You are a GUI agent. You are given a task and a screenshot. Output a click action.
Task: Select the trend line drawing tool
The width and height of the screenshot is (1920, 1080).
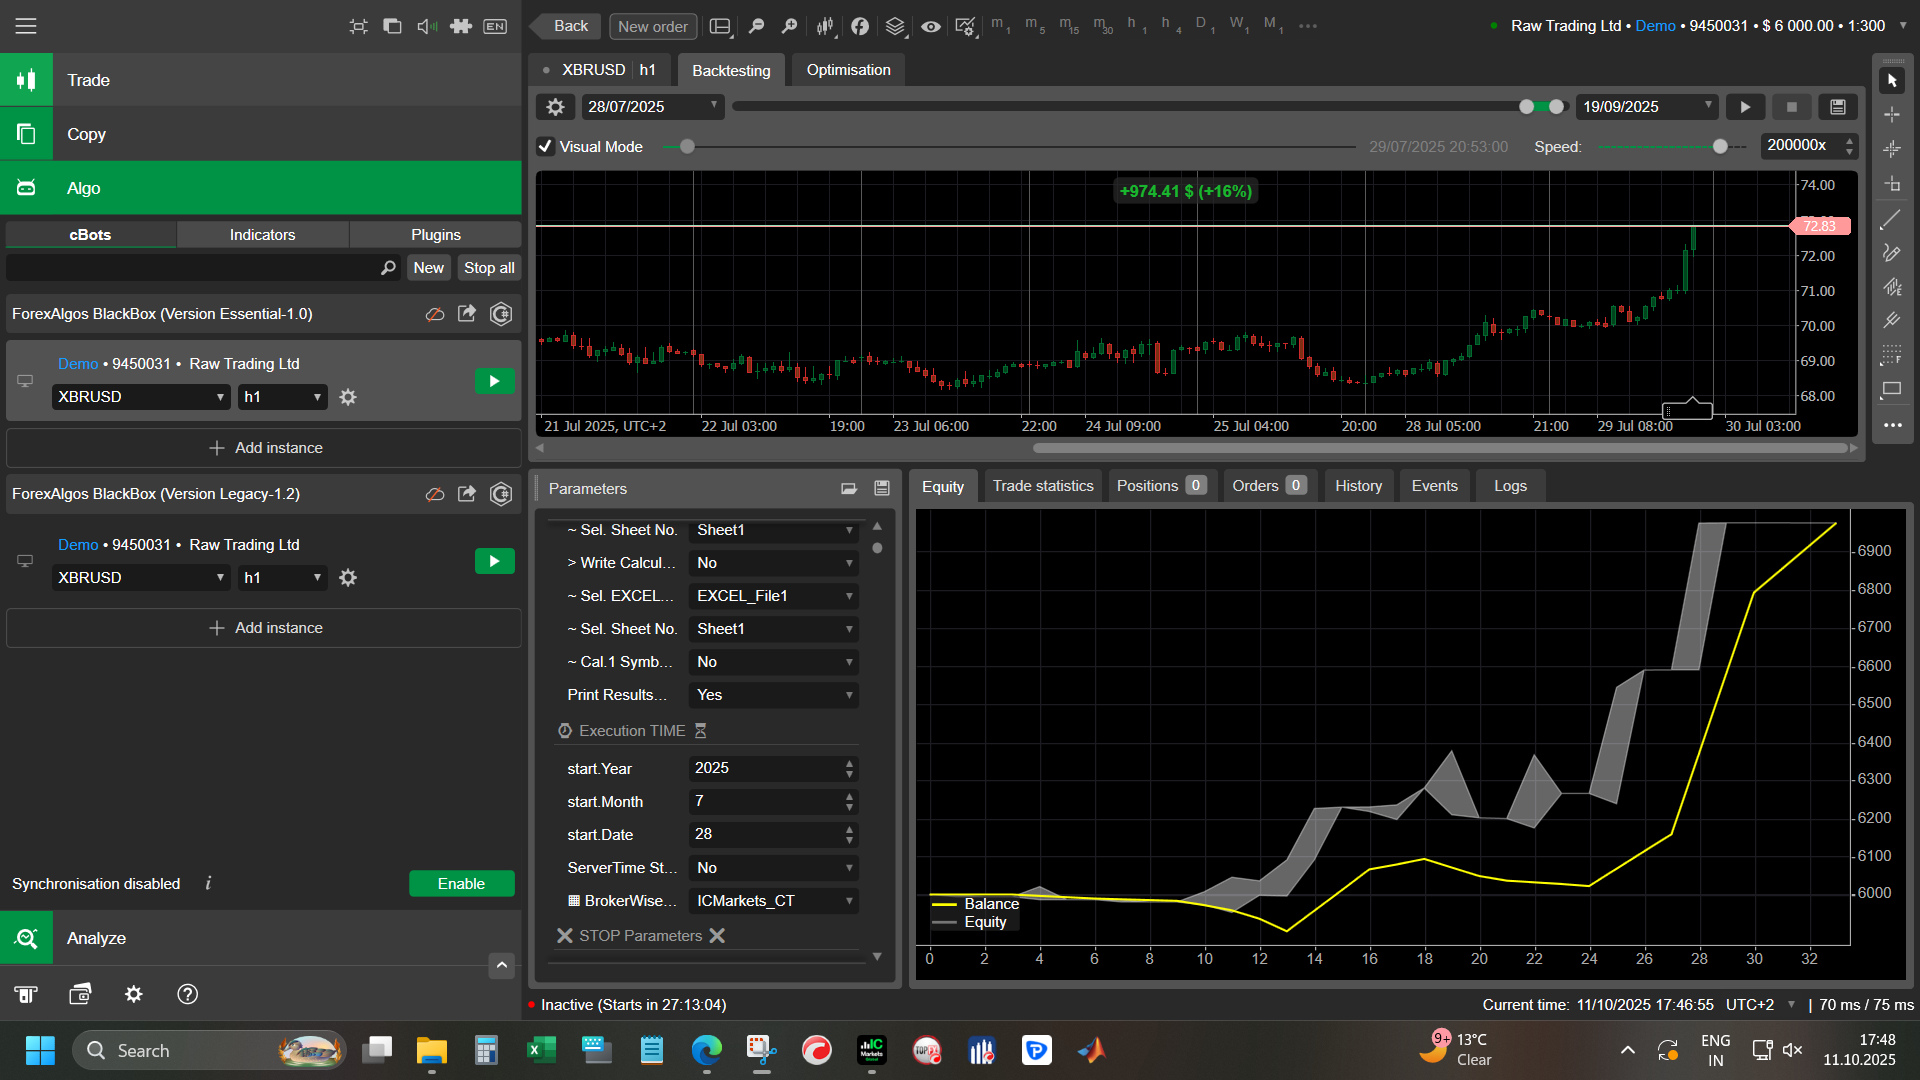tap(1891, 220)
